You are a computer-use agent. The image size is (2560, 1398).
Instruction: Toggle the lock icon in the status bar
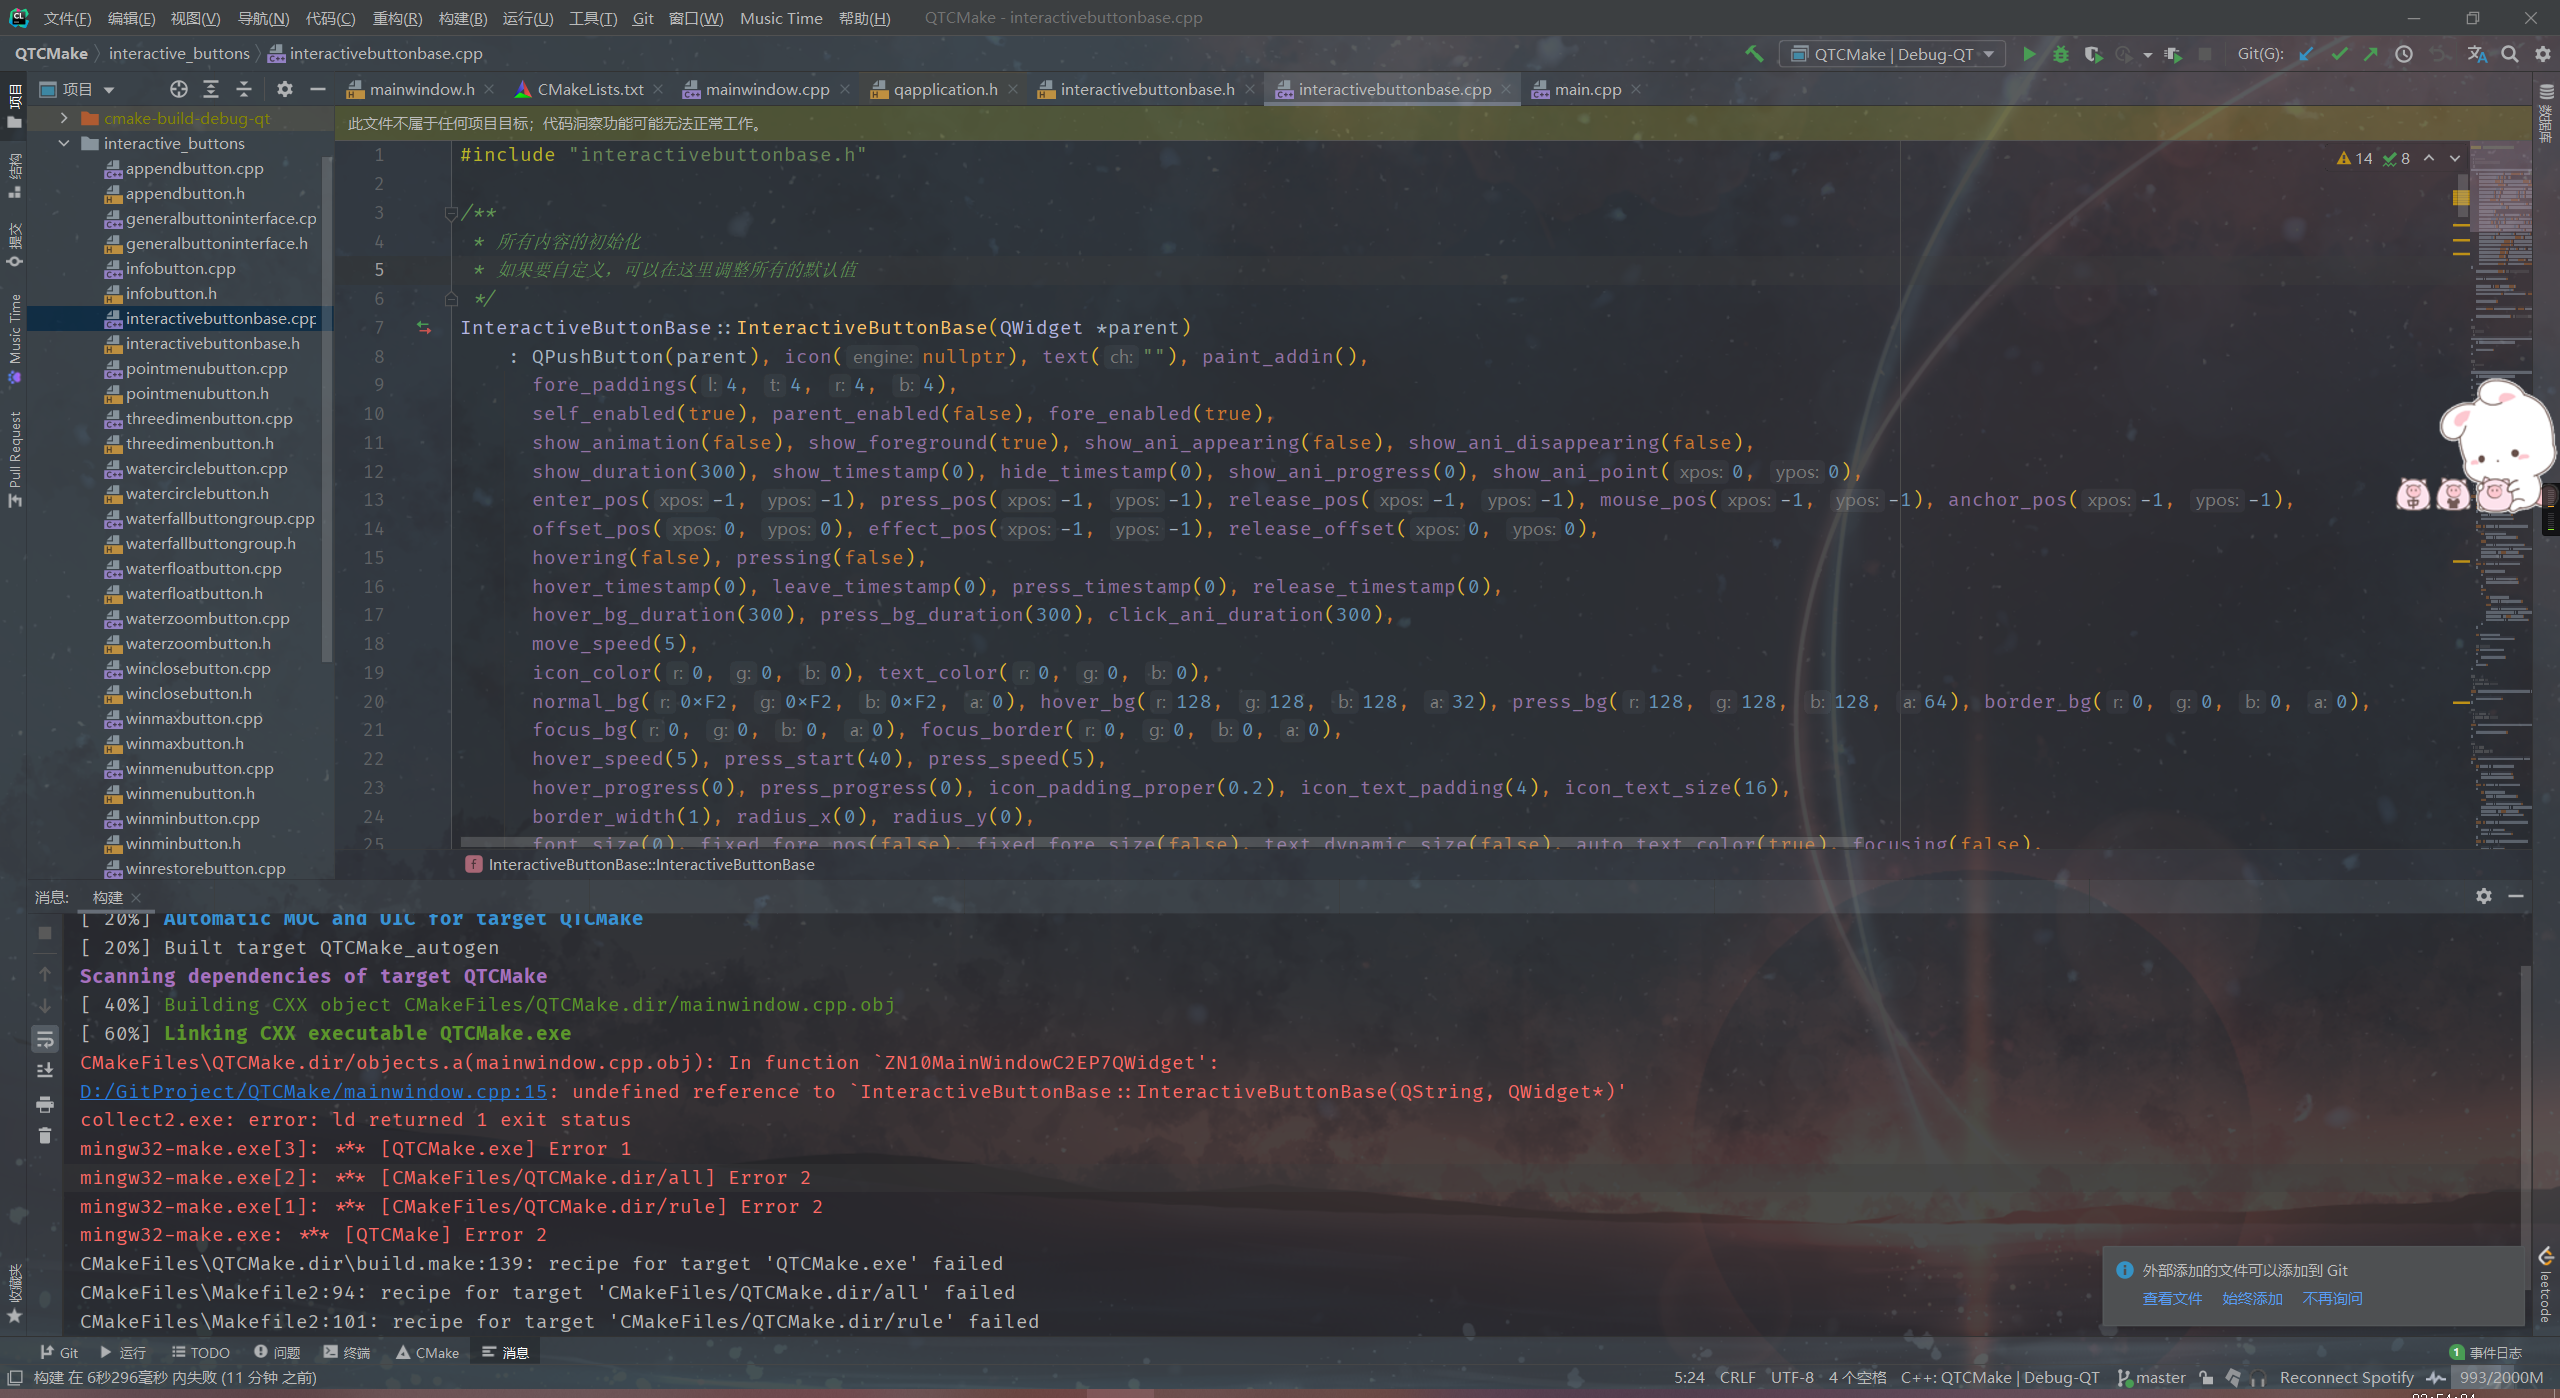tap(2207, 1378)
